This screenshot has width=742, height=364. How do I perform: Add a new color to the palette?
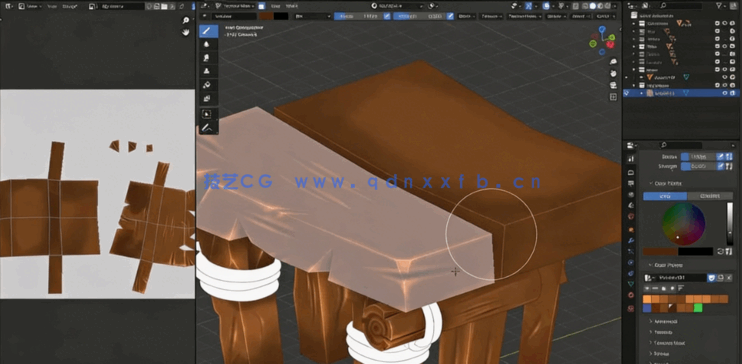[x=647, y=288]
